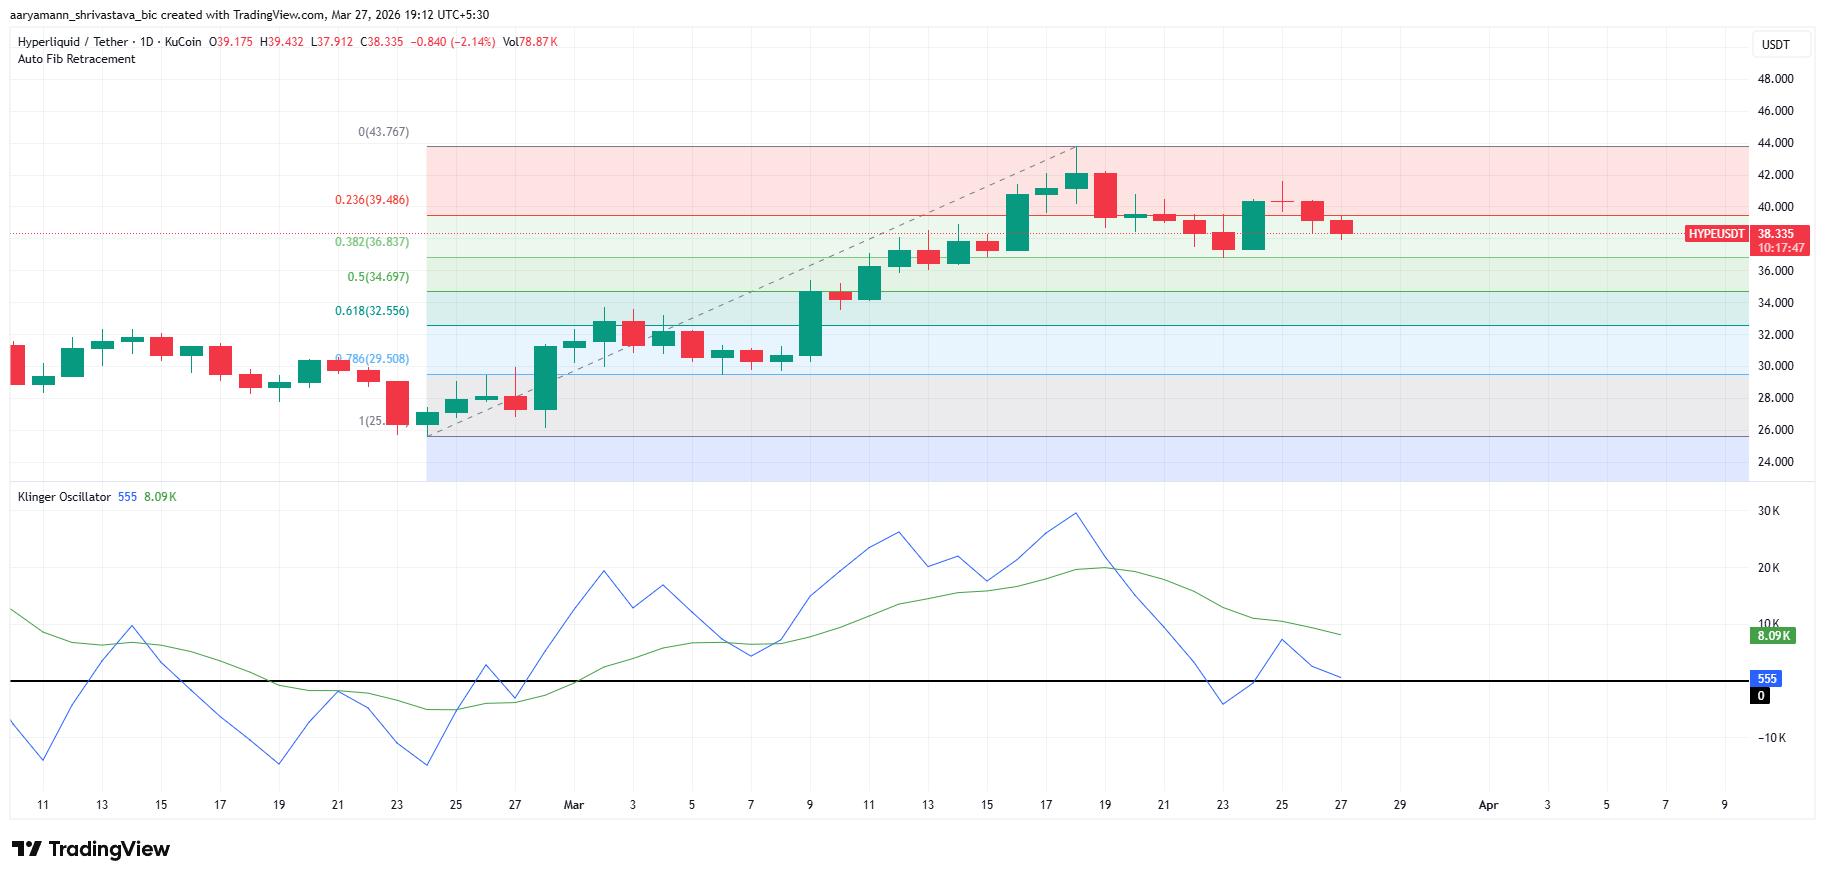Click the 0(43.767) Fib top level label
The height and width of the screenshot is (879, 1825).
(x=383, y=132)
